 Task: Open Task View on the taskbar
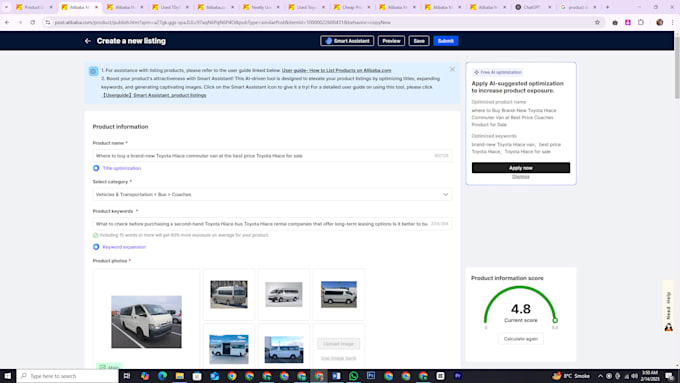[127, 376]
